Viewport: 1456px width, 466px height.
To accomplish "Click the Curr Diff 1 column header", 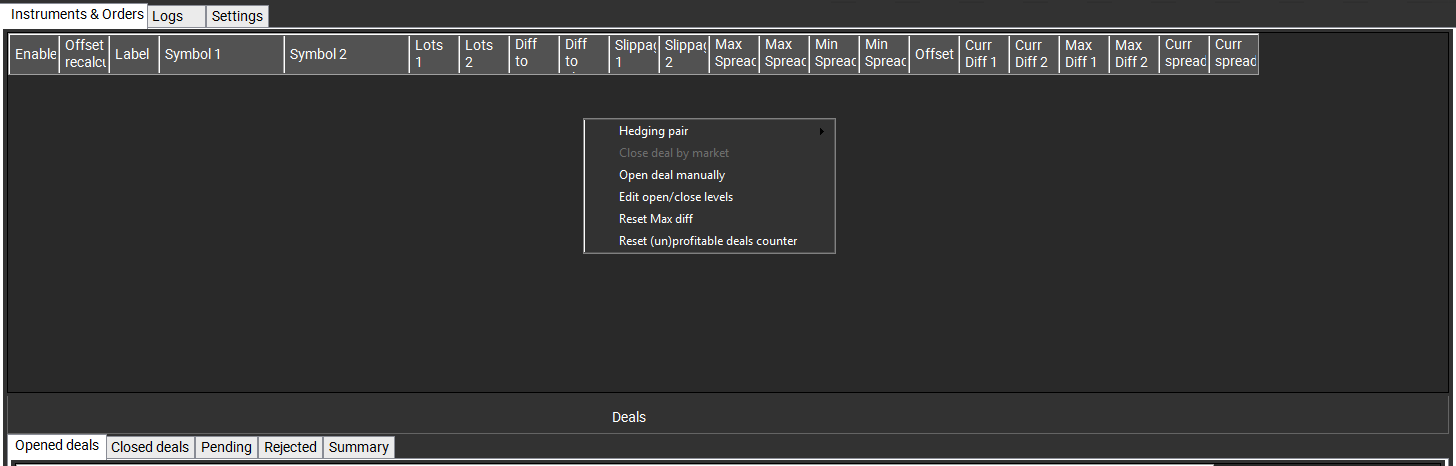I will click(x=984, y=54).
